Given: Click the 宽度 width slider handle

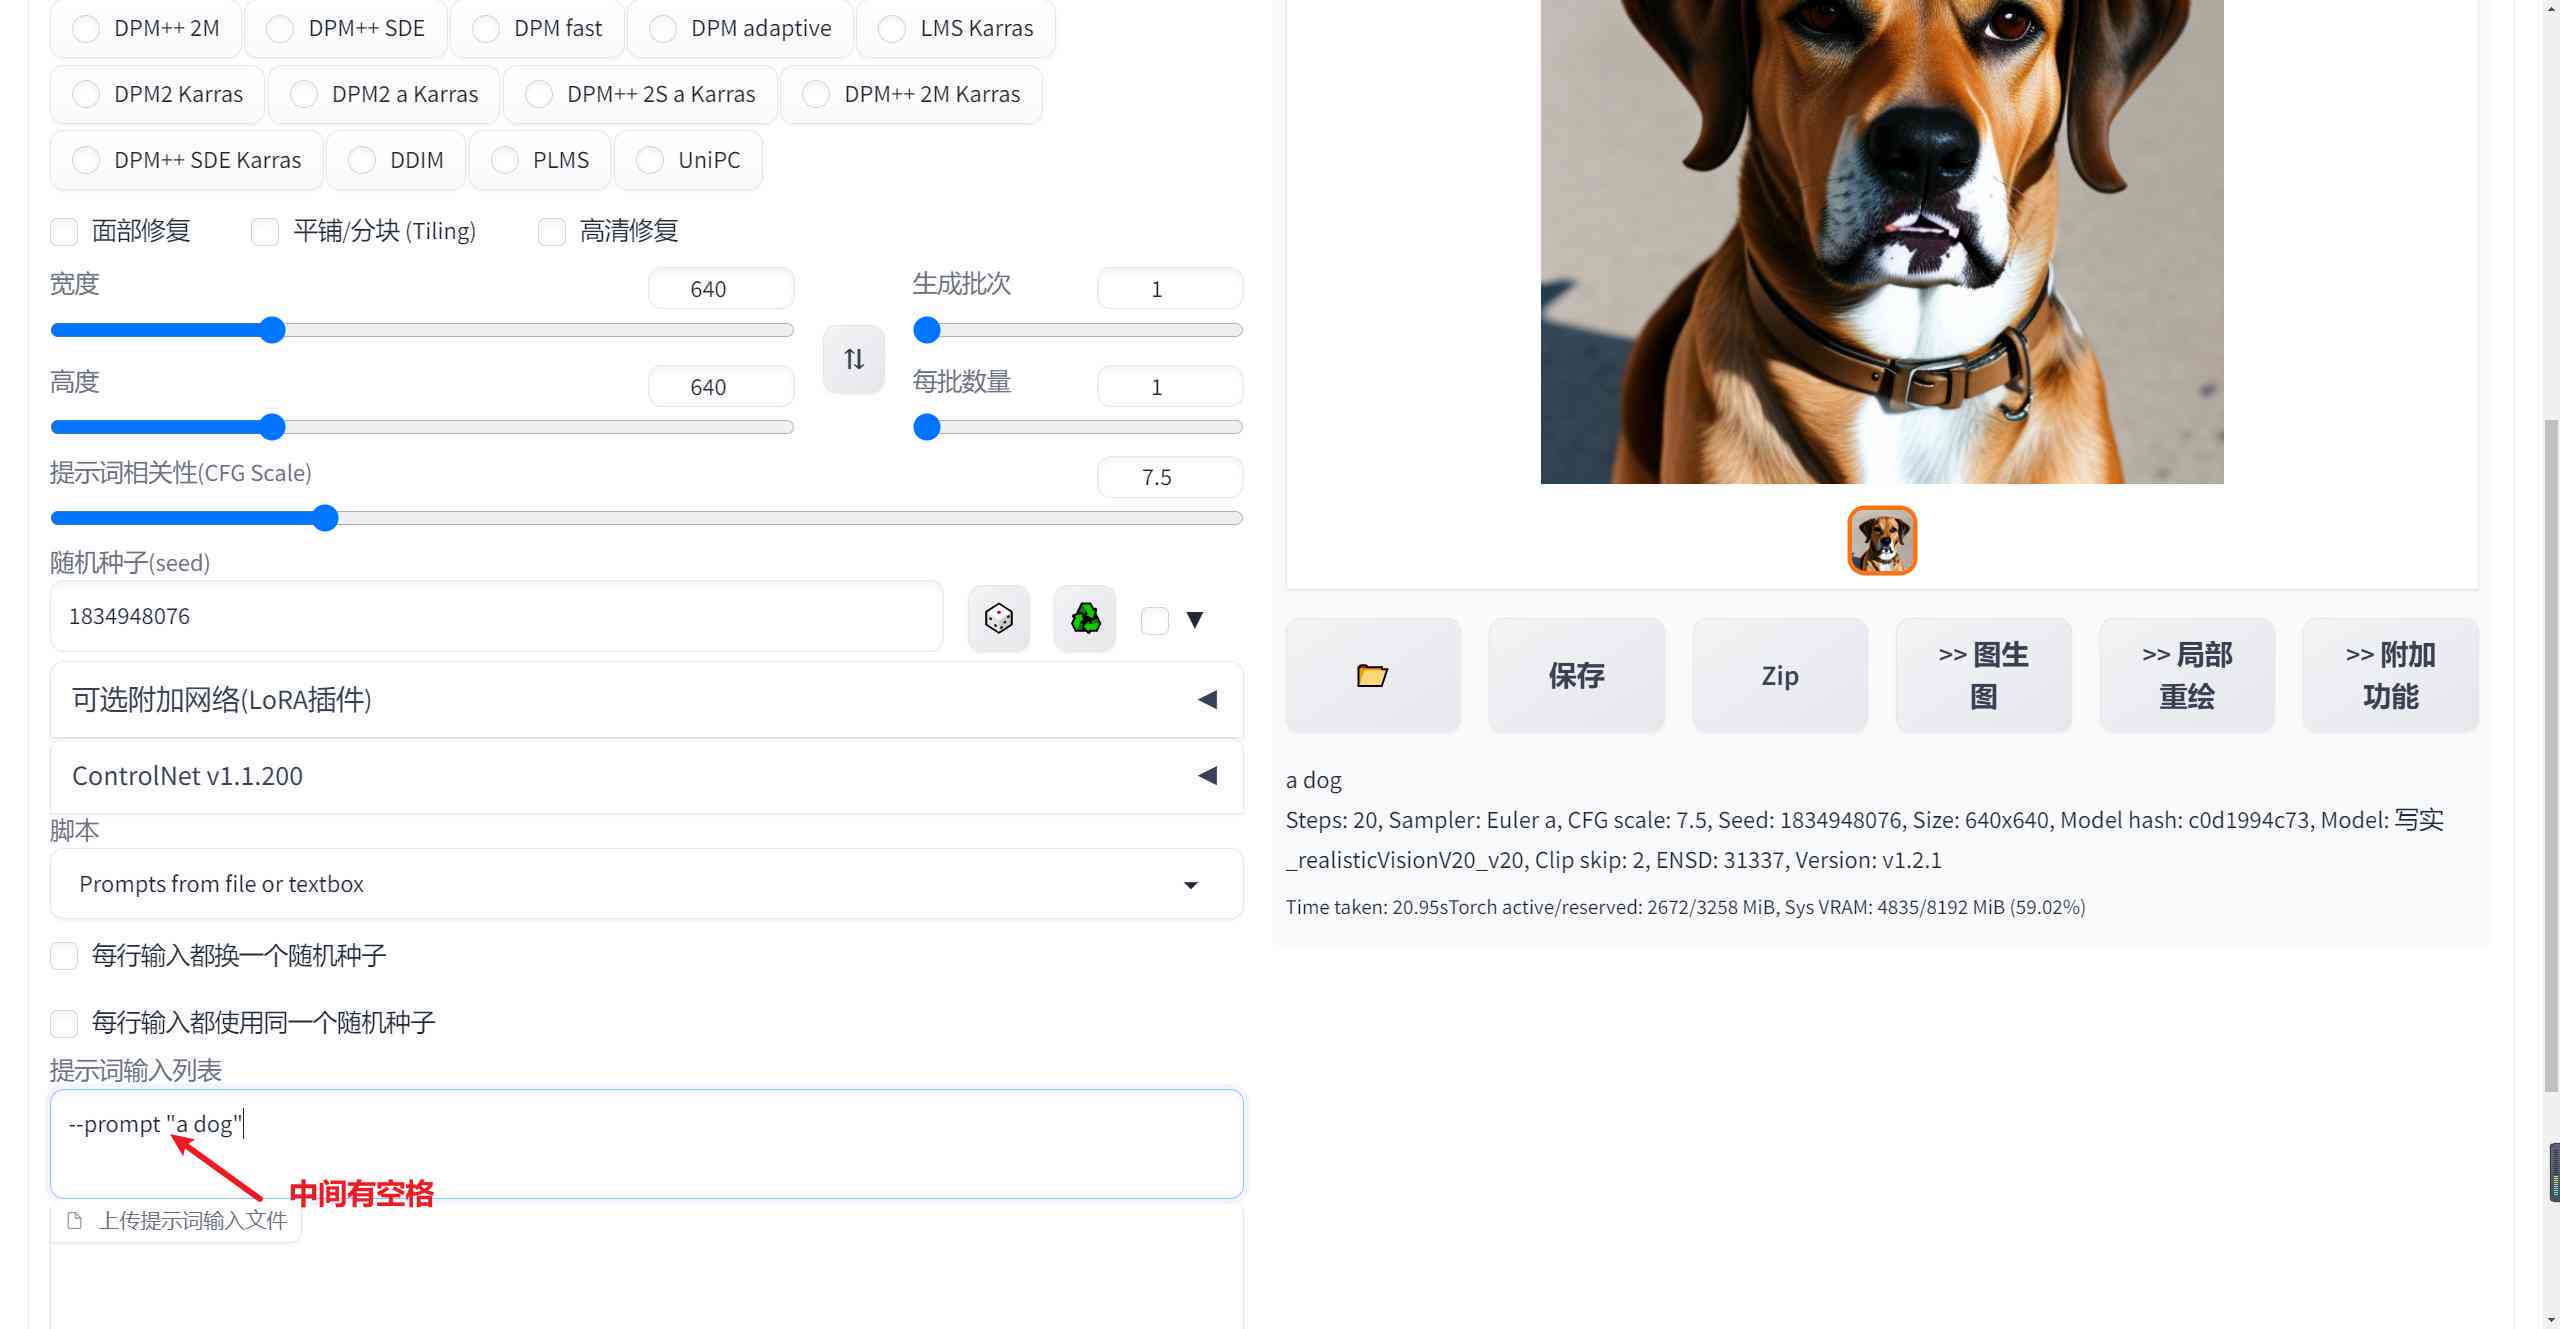Looking at the screenshot, I should pos(272,330).
